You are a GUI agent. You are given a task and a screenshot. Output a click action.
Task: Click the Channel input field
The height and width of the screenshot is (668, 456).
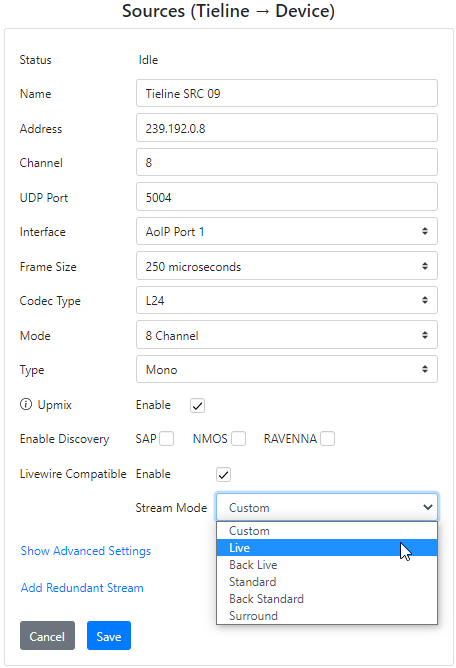pyautogui.click(x=287, y=162)
